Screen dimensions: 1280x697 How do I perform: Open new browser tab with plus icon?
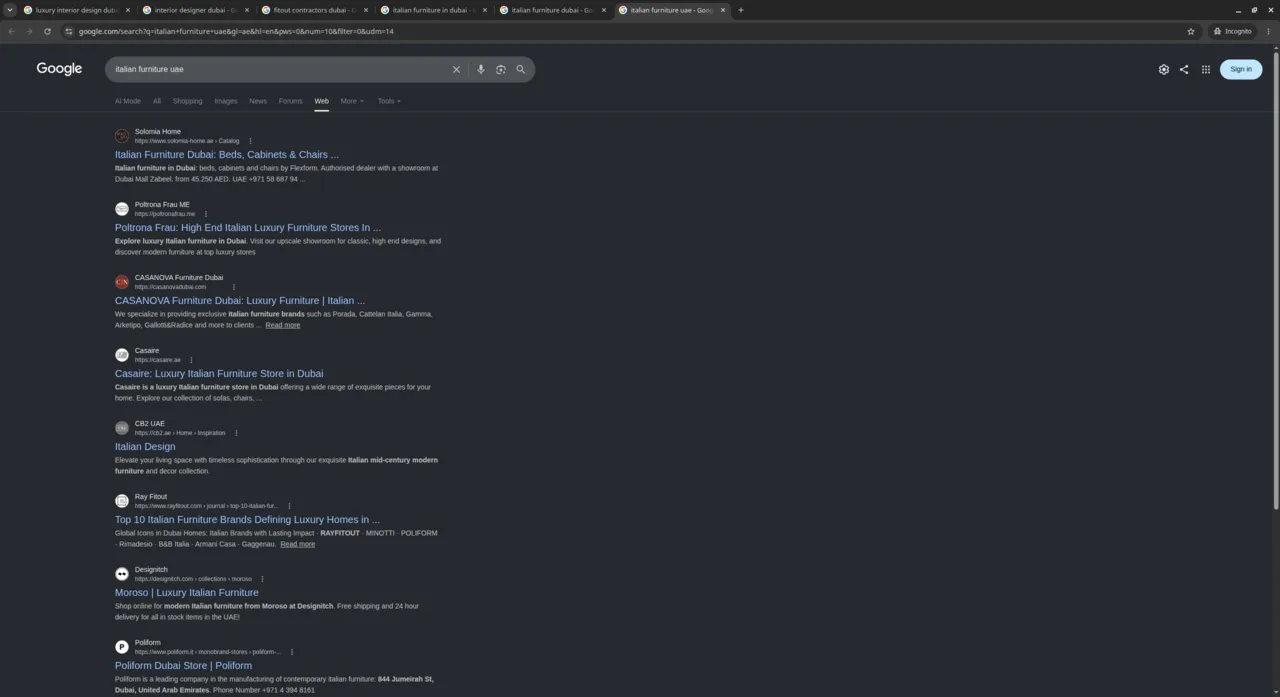(x=741, y=10)
